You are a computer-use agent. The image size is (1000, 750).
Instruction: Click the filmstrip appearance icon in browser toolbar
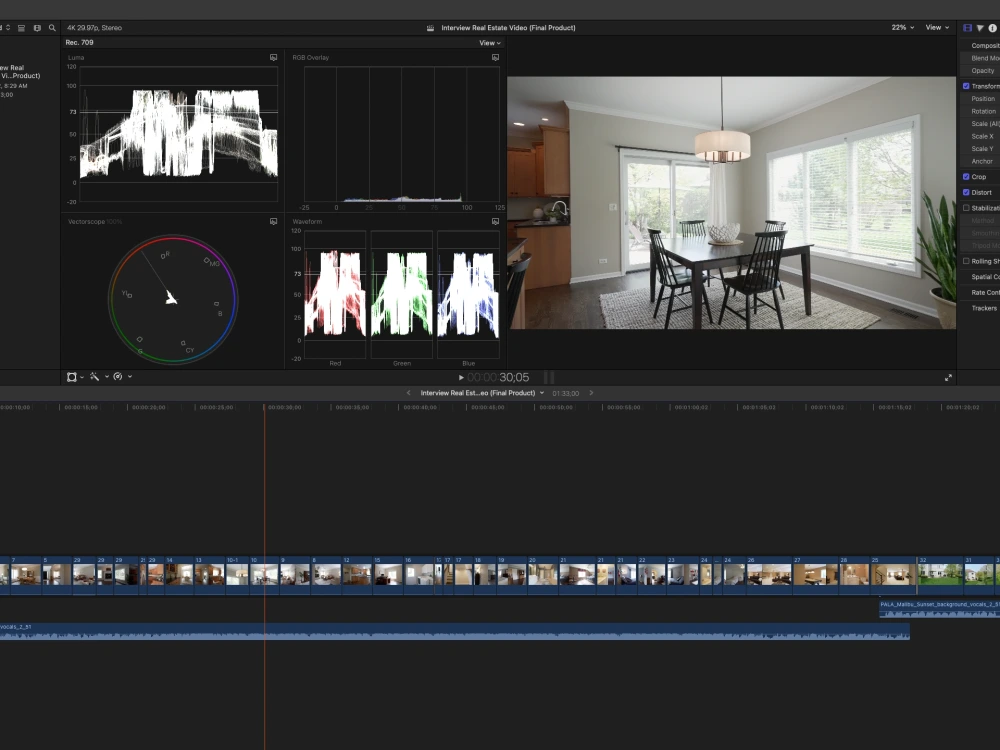(x=37, y=28)
